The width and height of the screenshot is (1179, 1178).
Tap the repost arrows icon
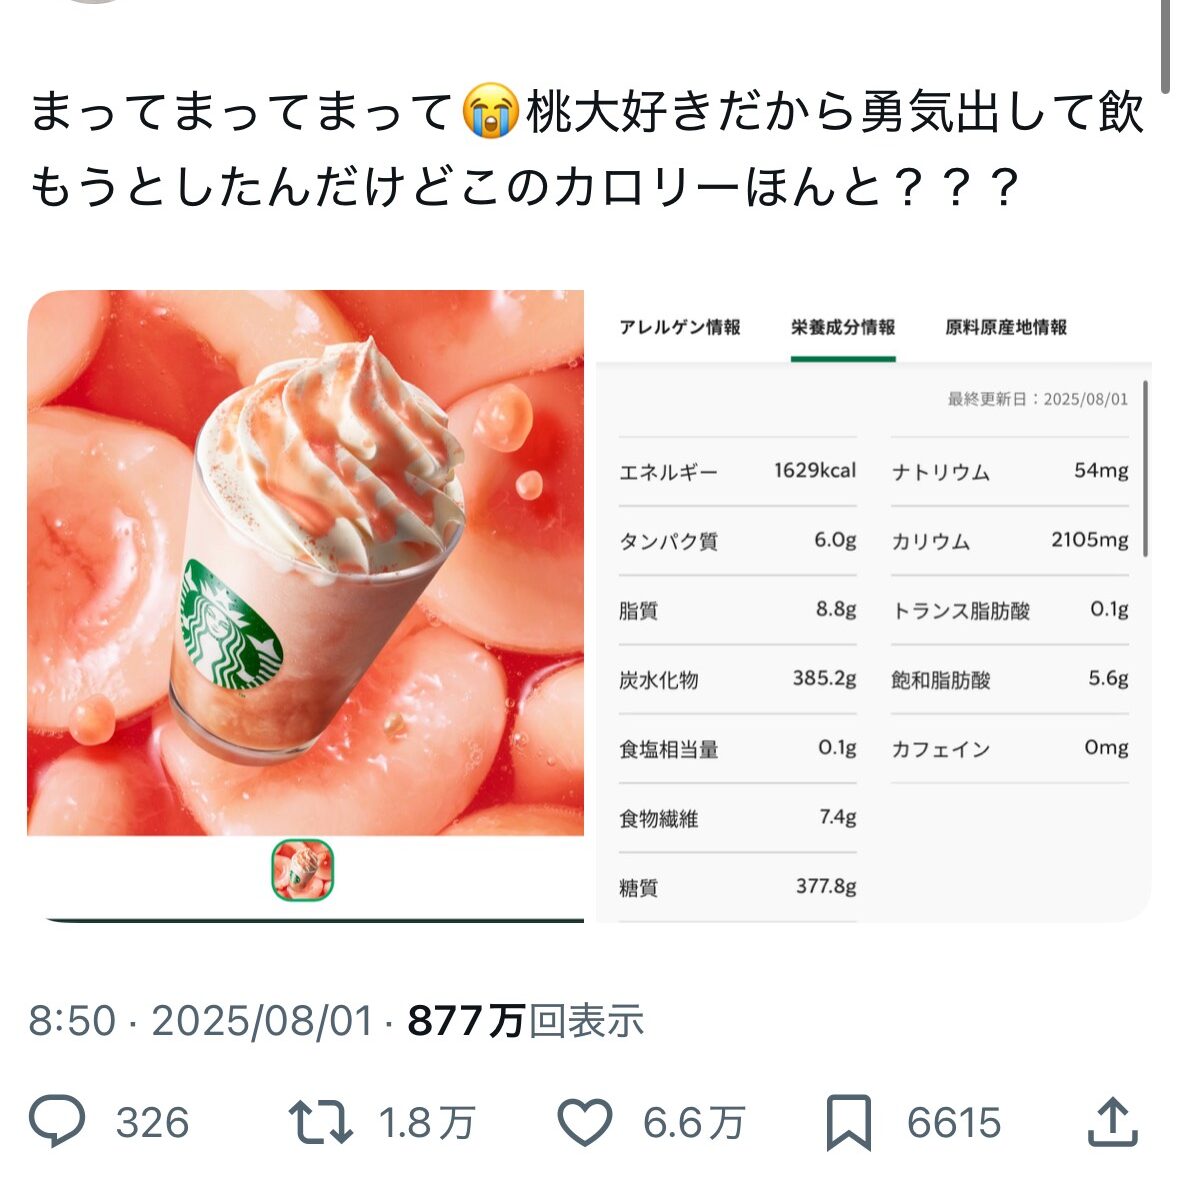pyautogui.click(x=321, y=1122)
